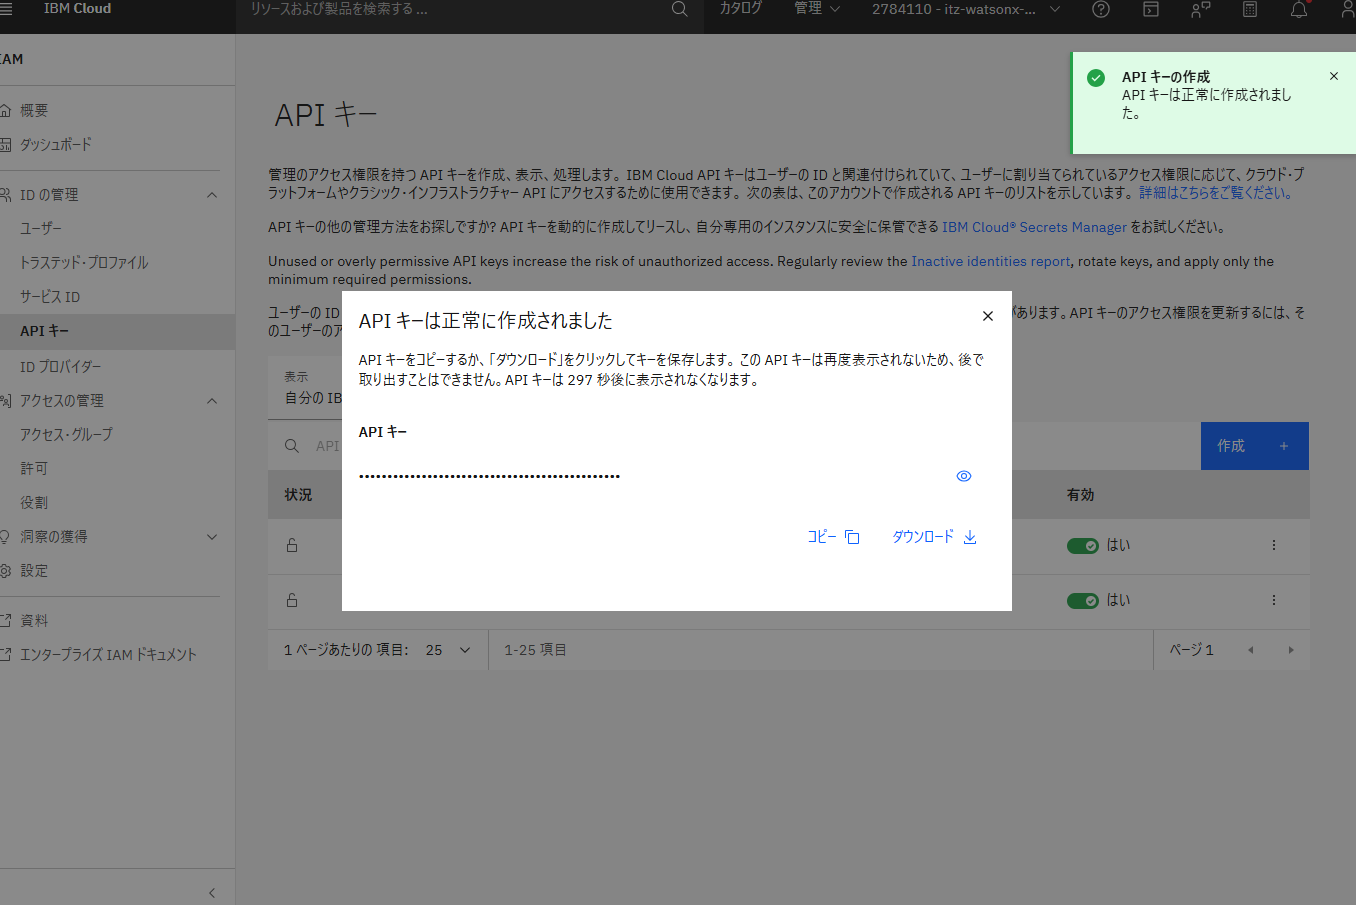This screenshot has width=1356, height=905.
Task: Click the API key table search field
Action: [327, 446]
